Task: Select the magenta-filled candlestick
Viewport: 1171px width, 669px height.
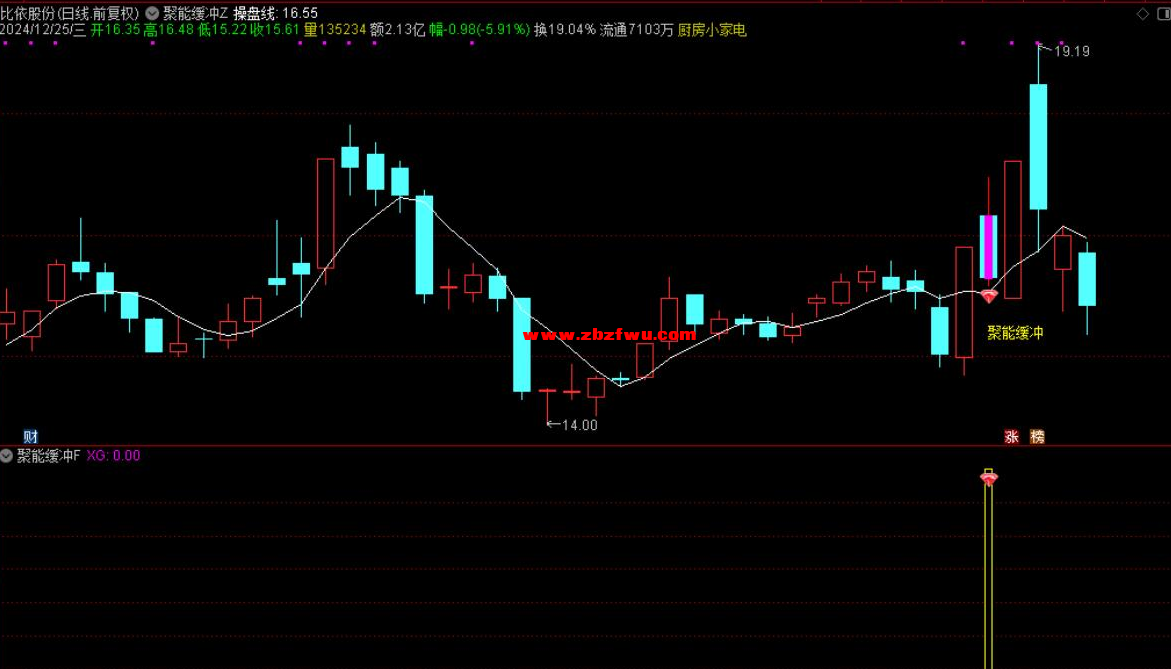Action: (x=988, y=246)
